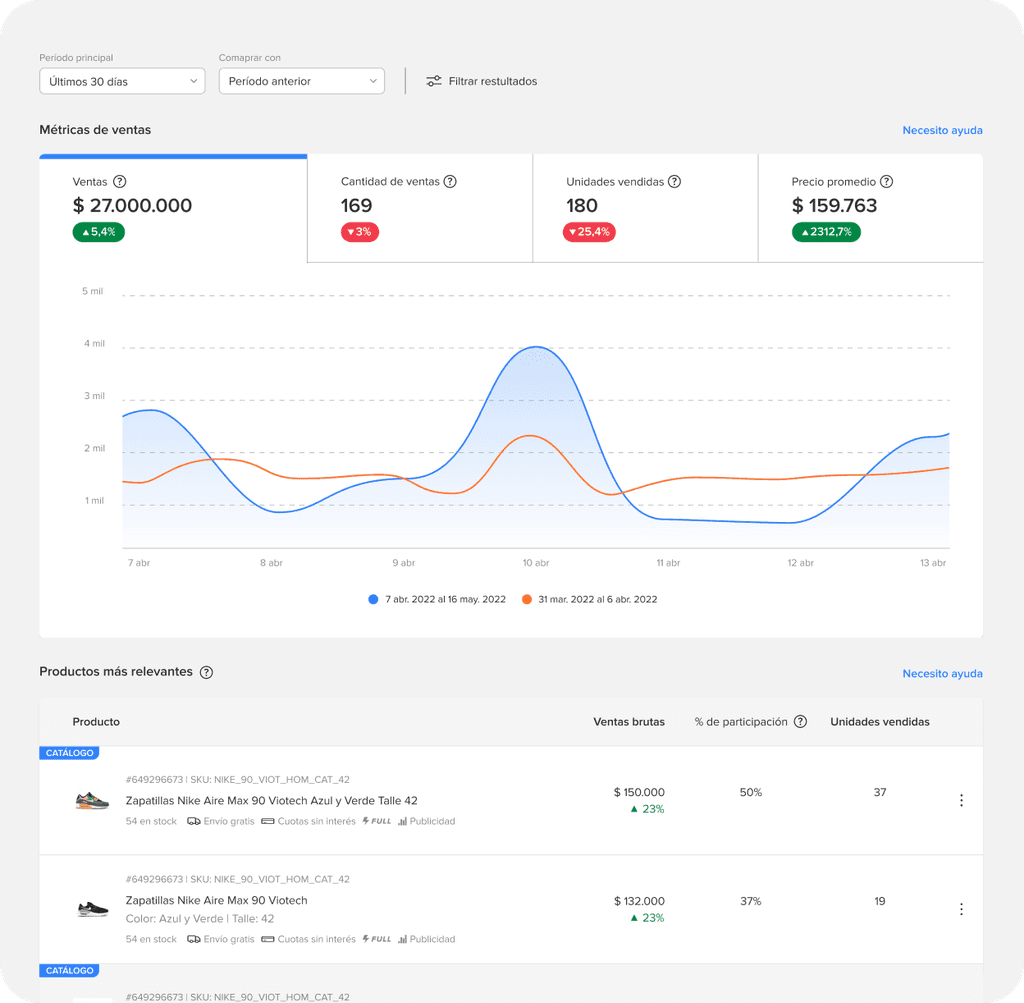Click the 37 units sold value
The height and width of the screenshot is (1003, 1024).
click(880, 792)
